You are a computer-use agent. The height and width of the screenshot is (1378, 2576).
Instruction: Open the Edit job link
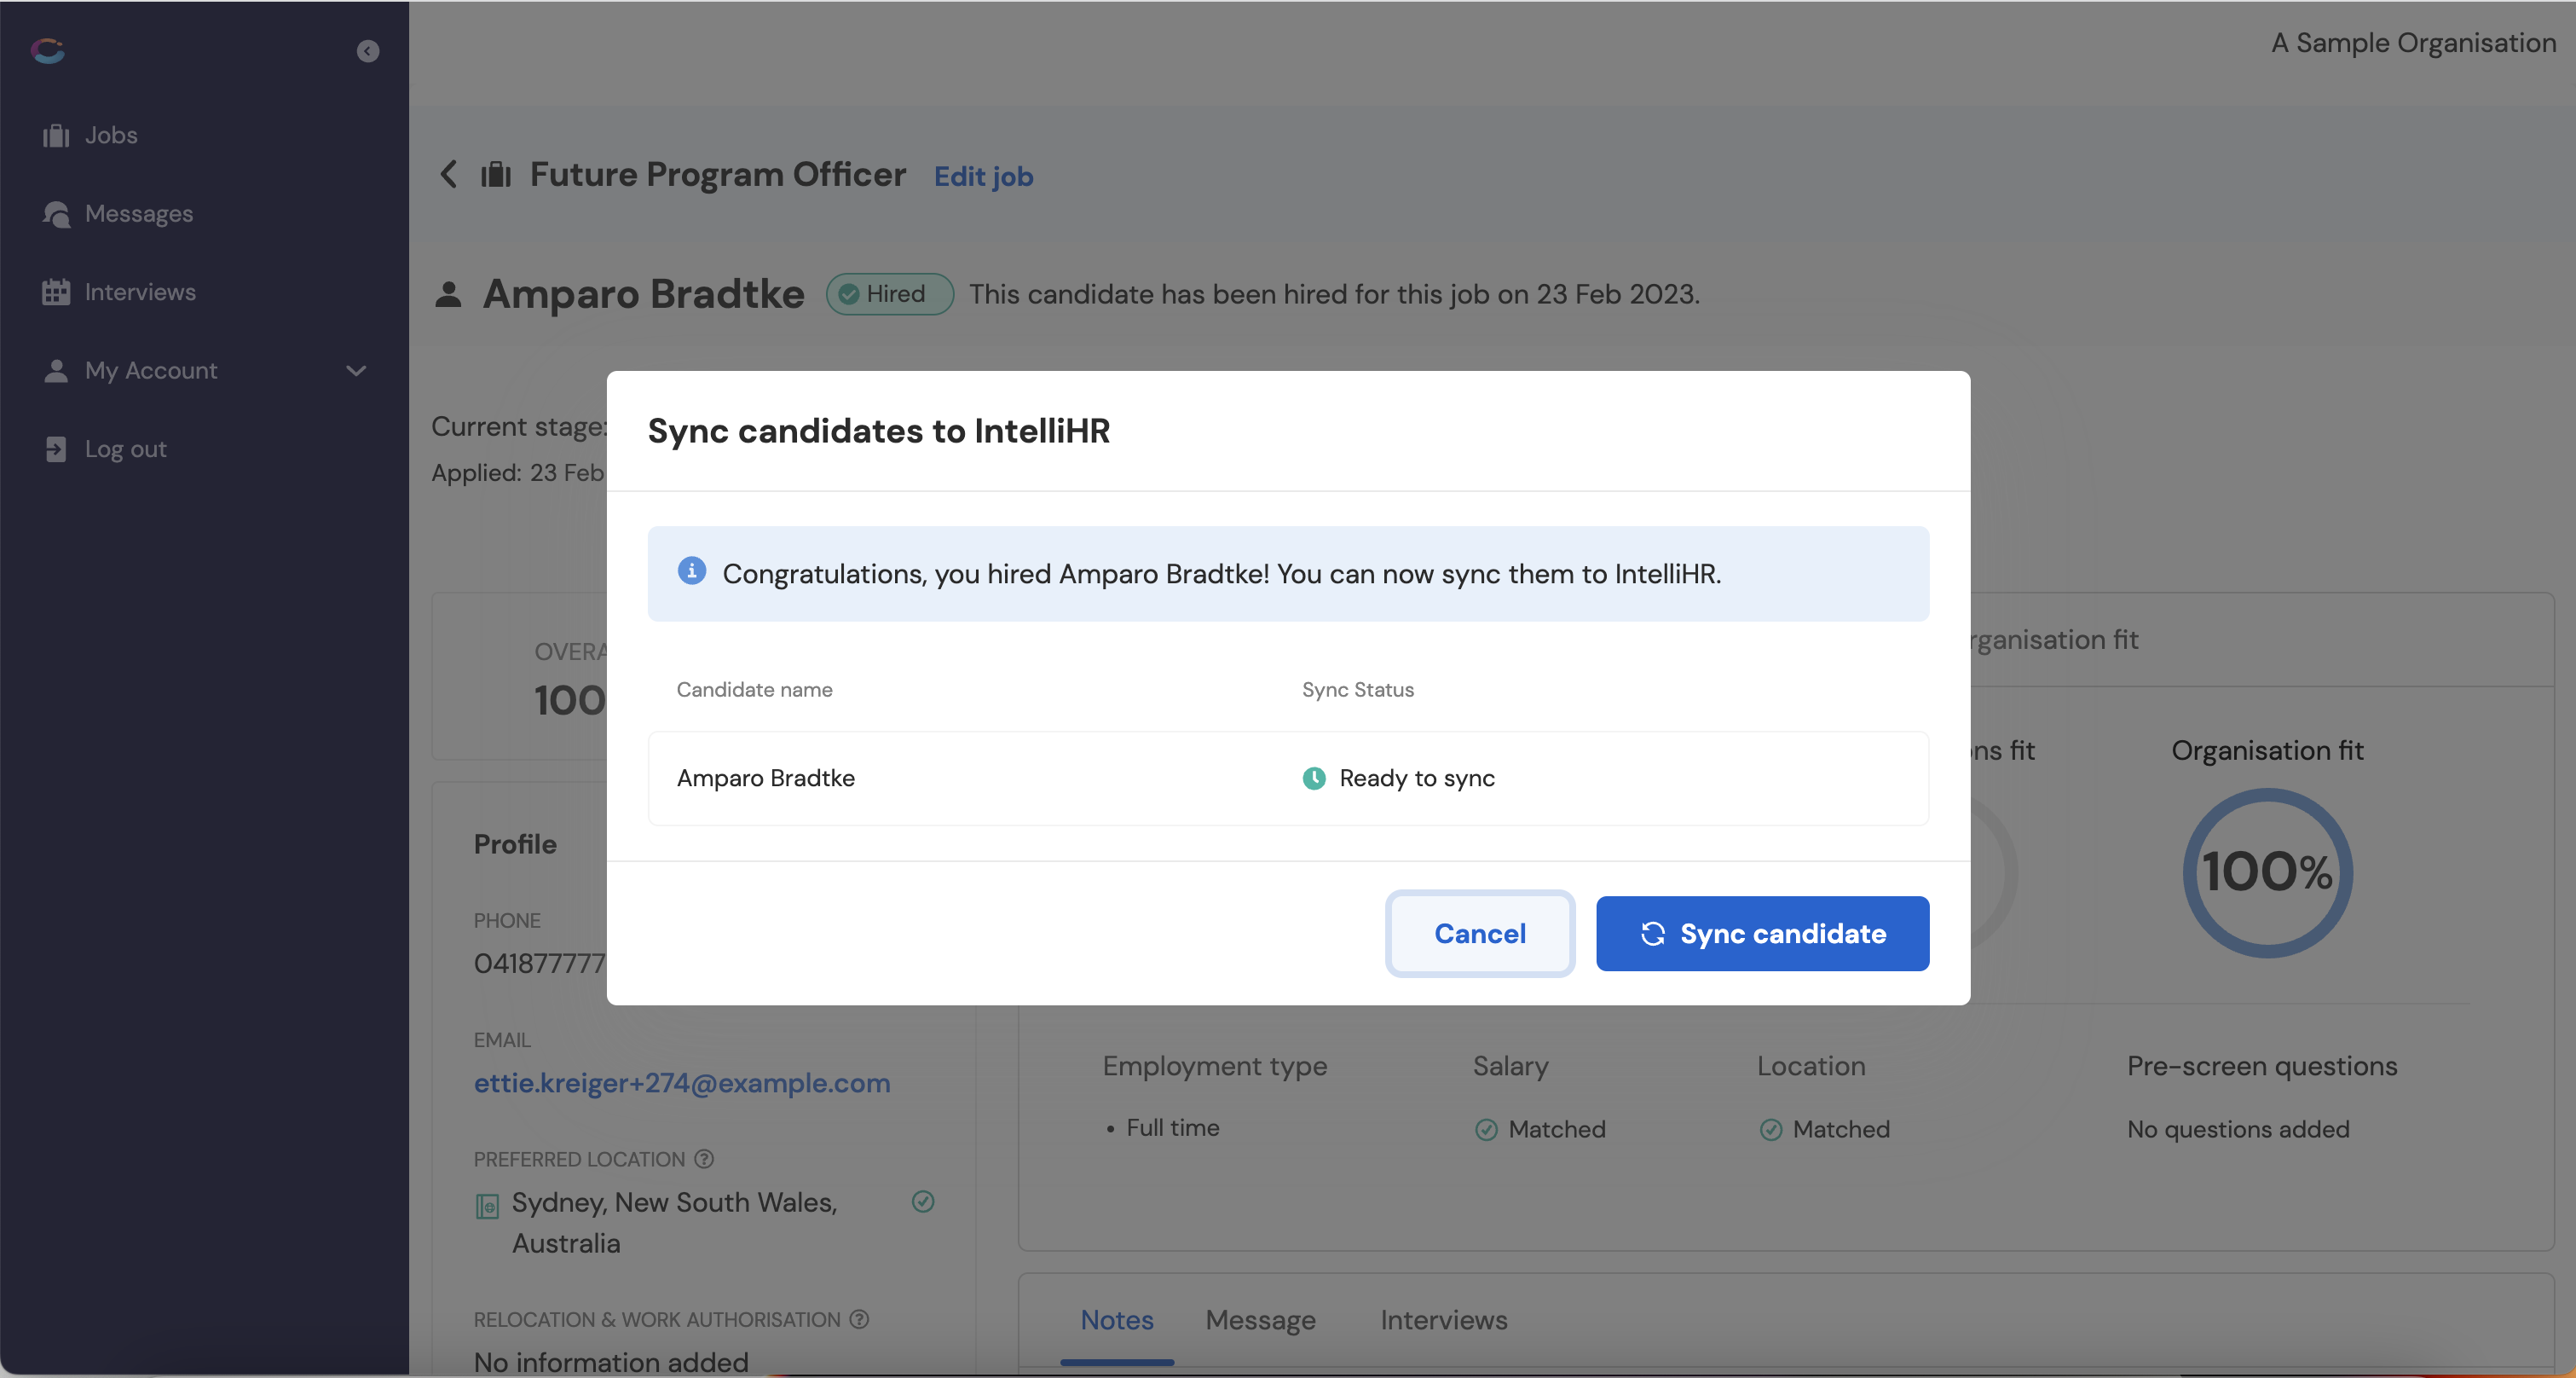pos(984,176)
